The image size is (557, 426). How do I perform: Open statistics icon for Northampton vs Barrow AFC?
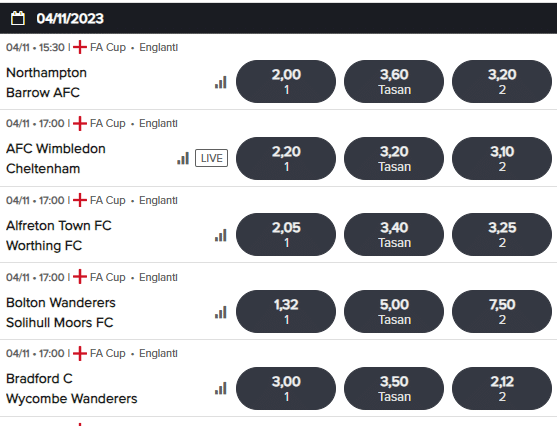pyautogui.click(x=221, y=82)
